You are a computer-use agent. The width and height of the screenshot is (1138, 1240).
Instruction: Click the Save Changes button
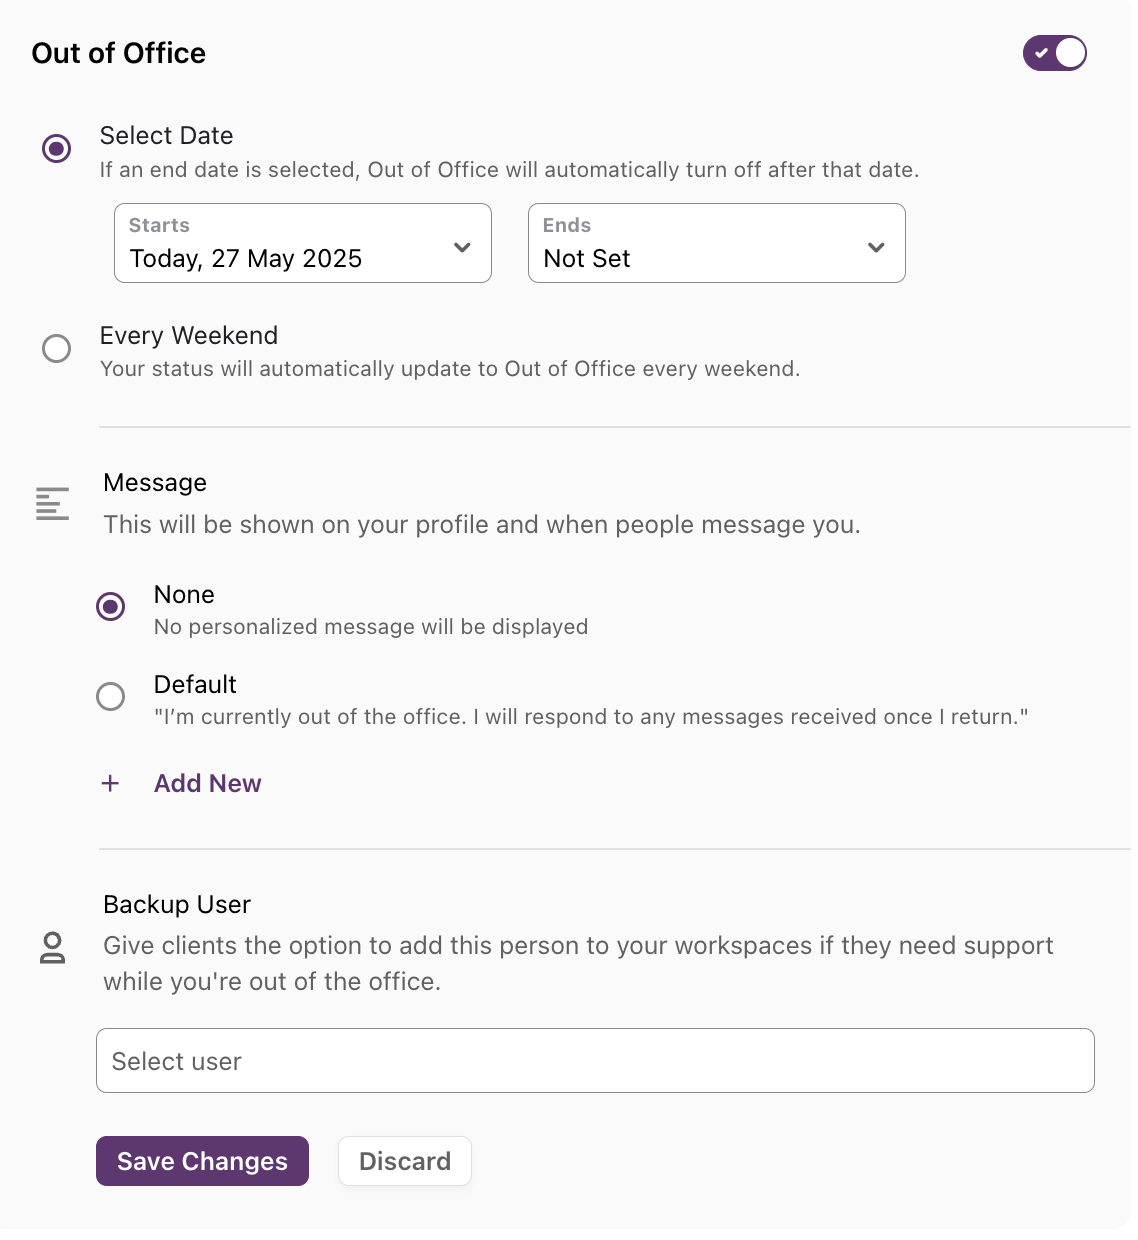click(202, 1161)
